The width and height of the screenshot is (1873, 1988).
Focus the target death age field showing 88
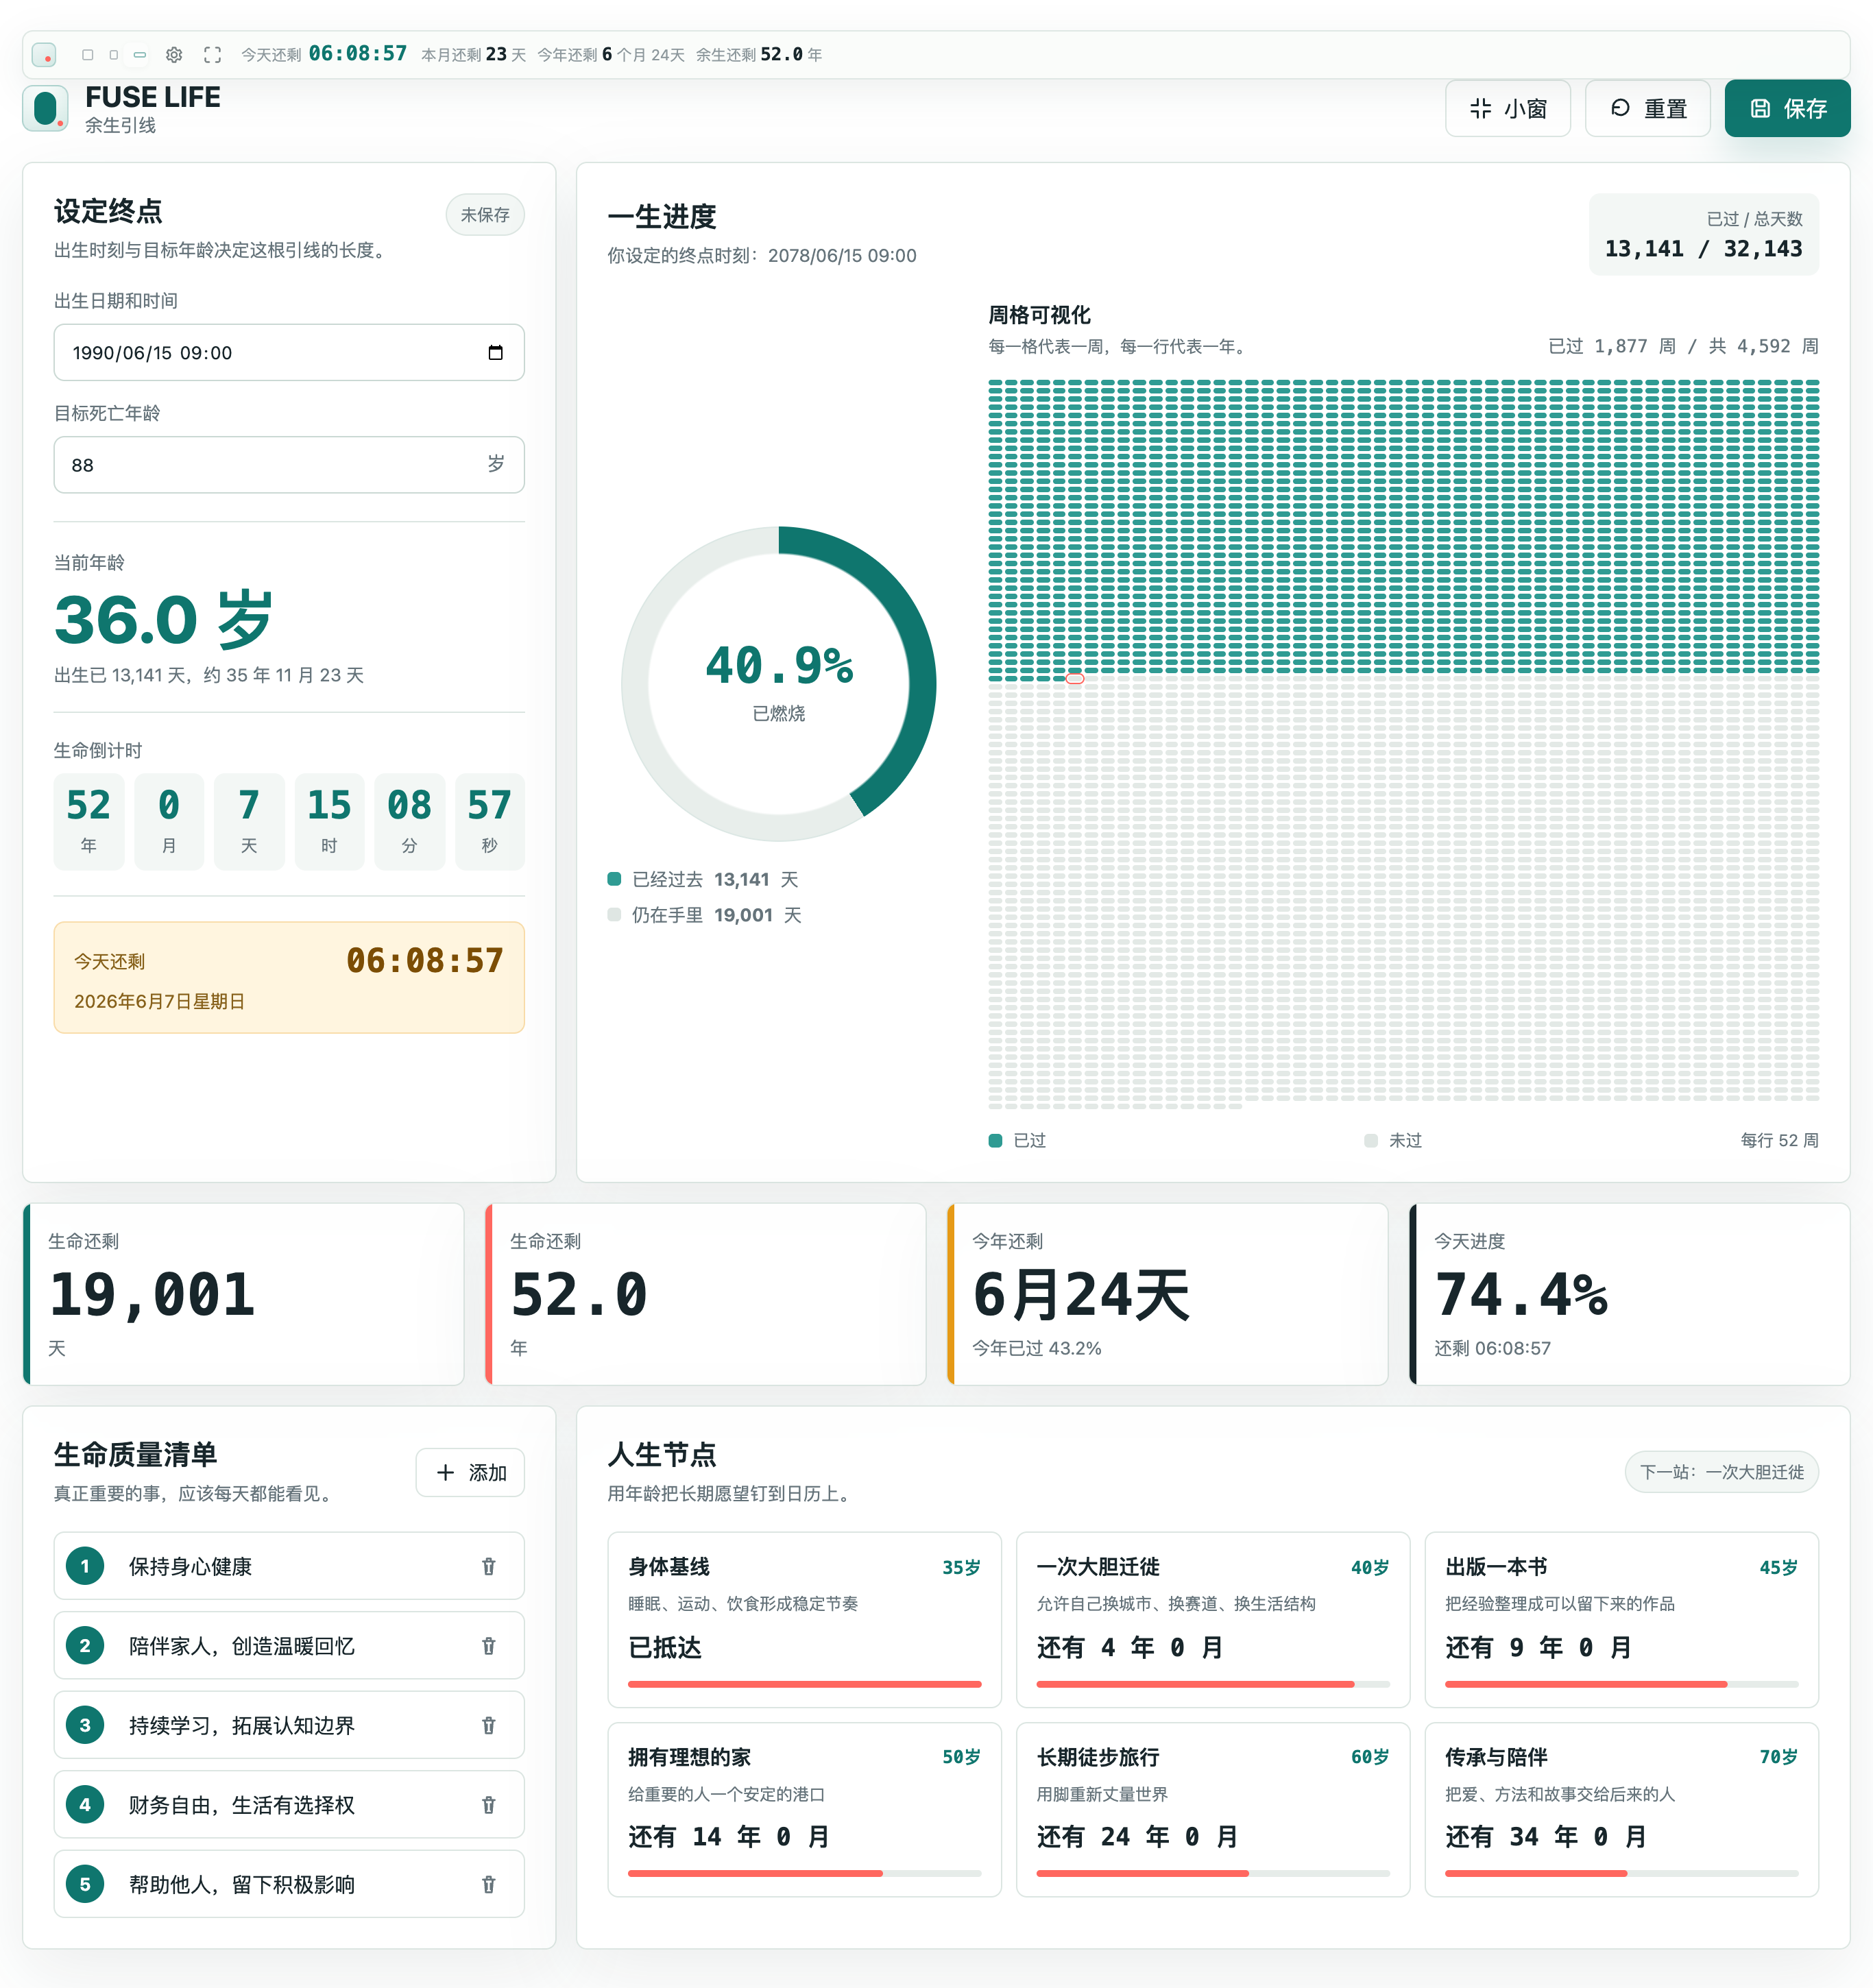coord(289,464)
